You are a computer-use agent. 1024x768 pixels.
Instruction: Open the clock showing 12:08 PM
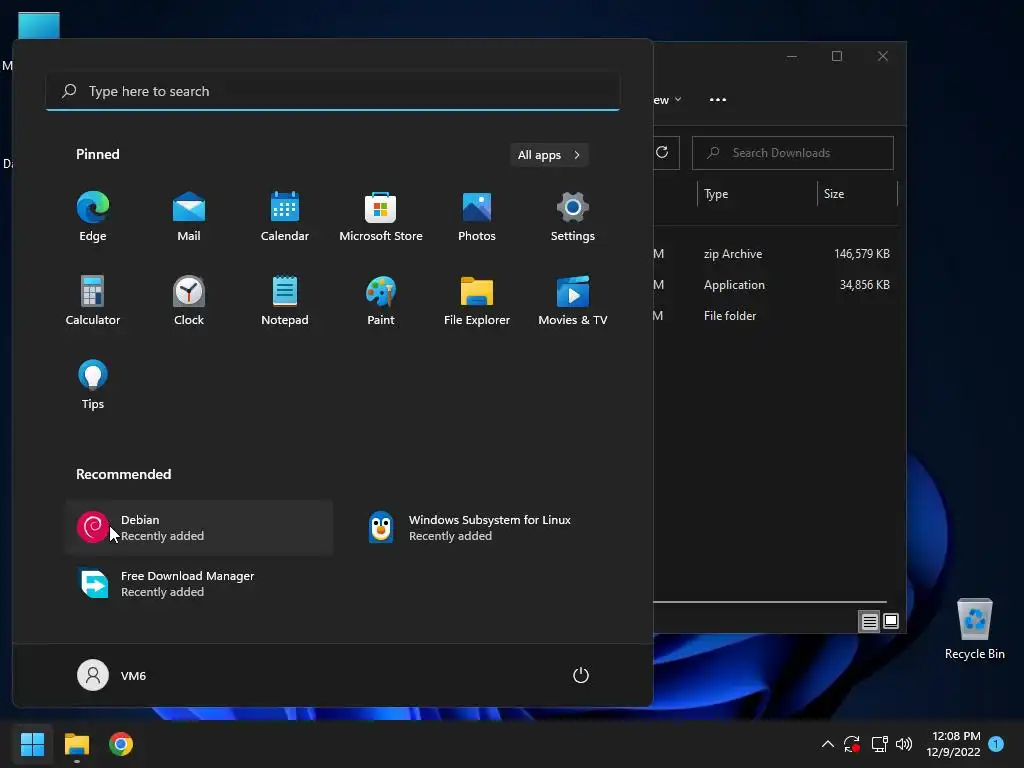click(953, 744)
